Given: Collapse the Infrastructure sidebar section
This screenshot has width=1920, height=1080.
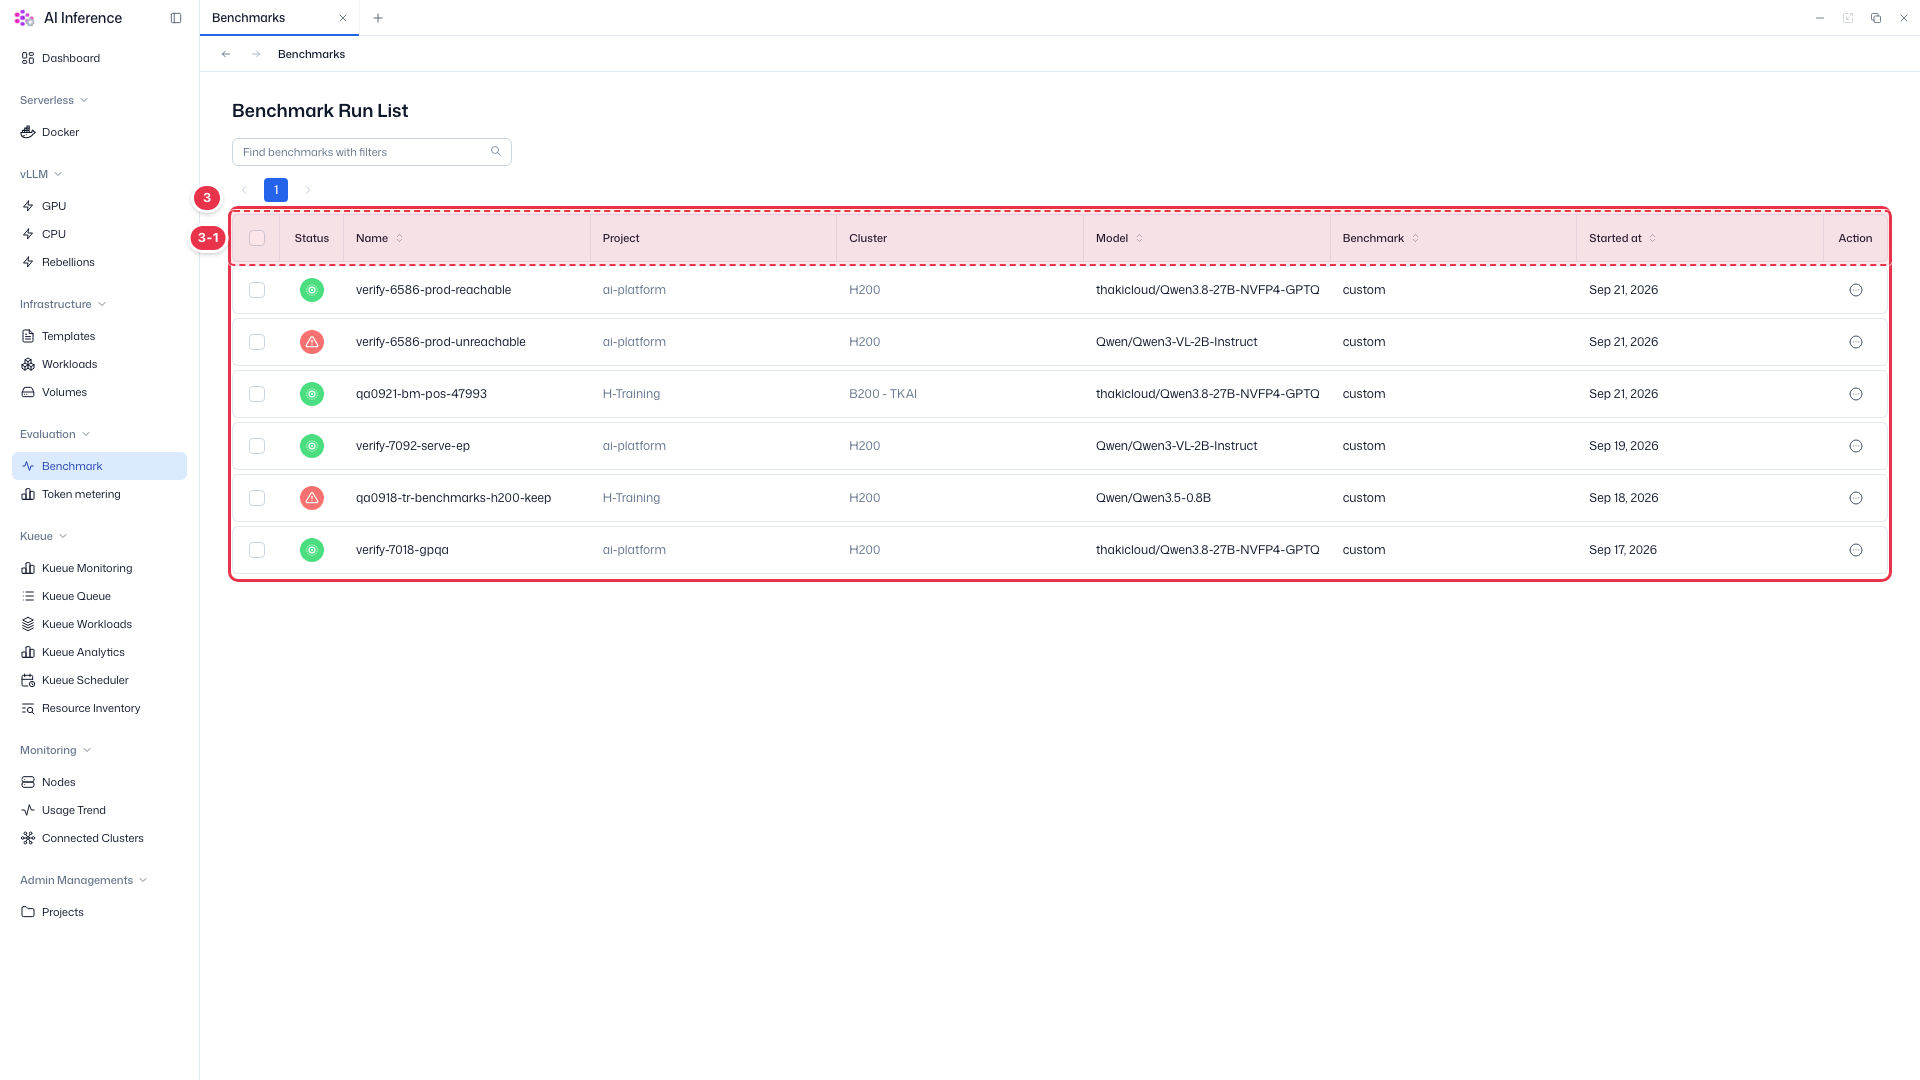Looking at the screenshot, I should [63, 304].
